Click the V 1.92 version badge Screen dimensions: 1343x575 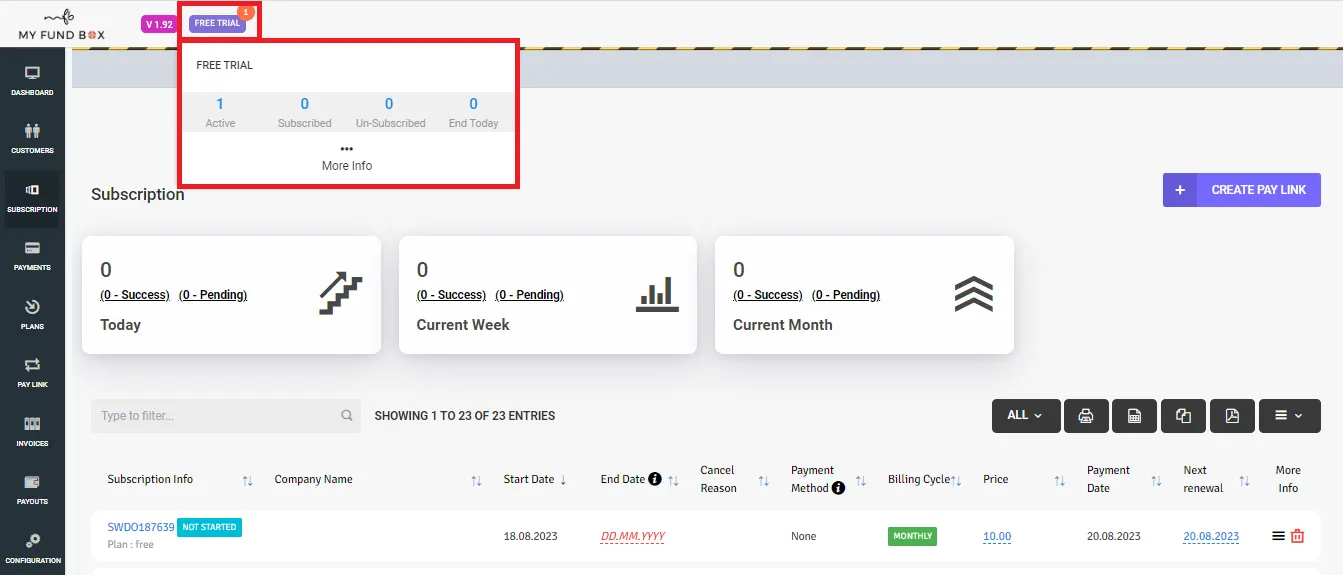[159, 24]
